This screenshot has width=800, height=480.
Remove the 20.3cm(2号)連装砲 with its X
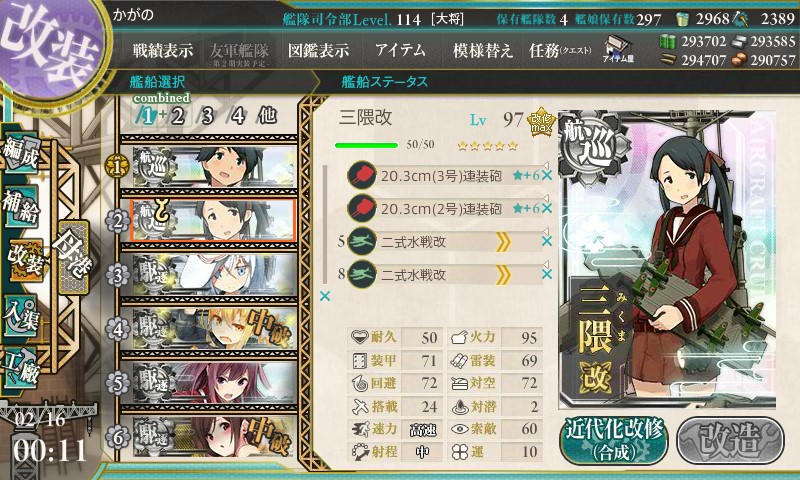(546, 208)
